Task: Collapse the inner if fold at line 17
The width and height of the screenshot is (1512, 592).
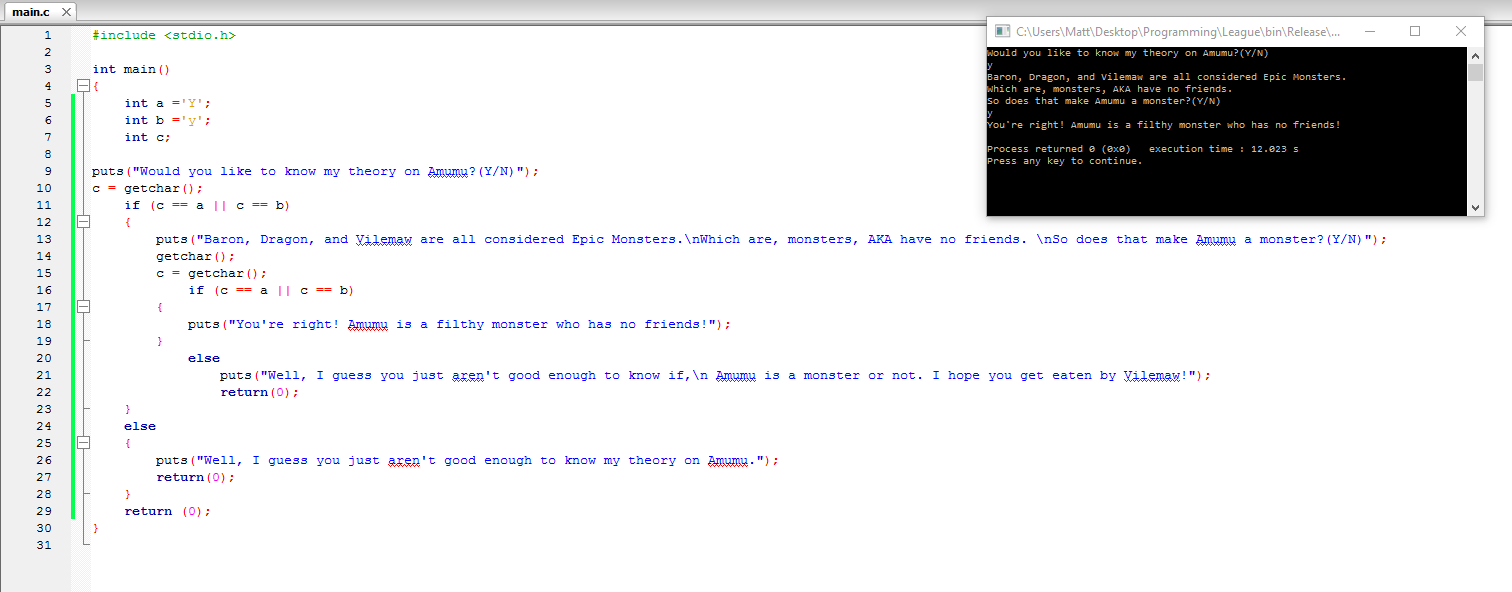Action: (x=84, y=307)
